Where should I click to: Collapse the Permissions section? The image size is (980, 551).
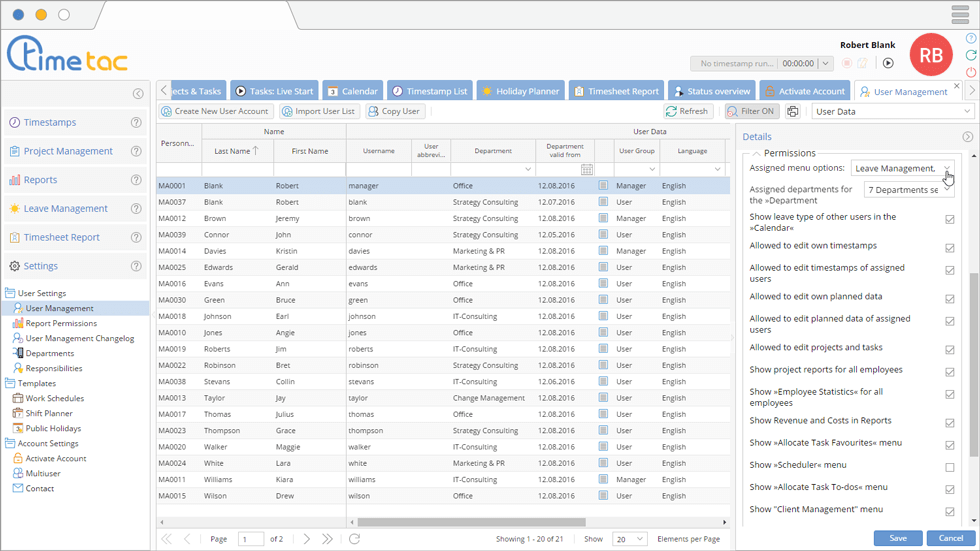point(756,153)
